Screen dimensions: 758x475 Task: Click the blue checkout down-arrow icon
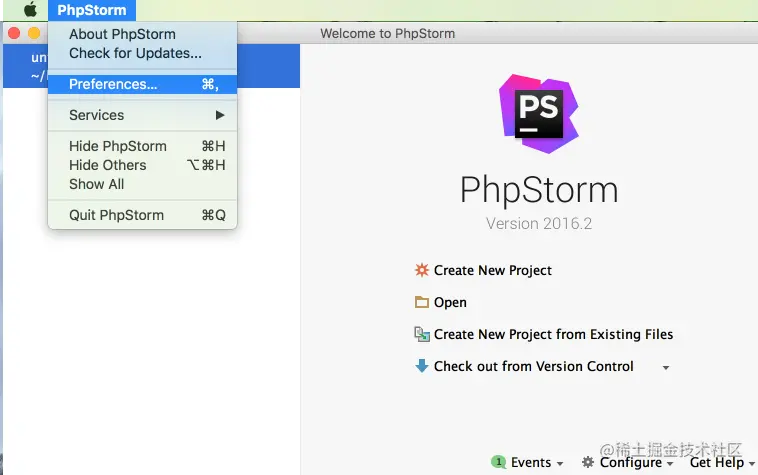pyautogui.click(x=422, y=366)
